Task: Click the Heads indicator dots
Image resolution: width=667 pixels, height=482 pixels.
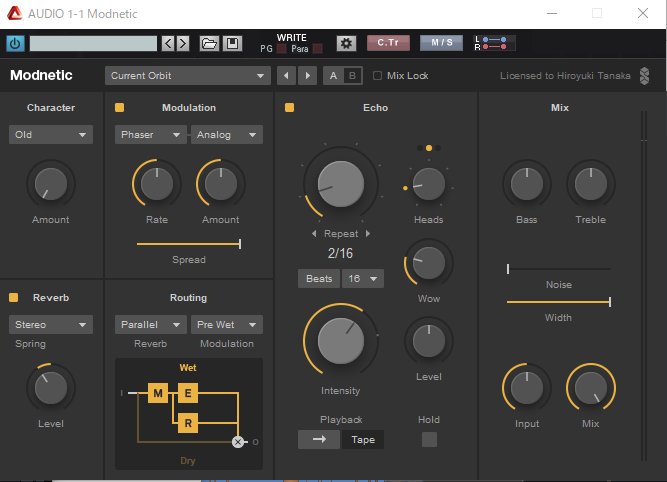Action: tap(429, 148)
